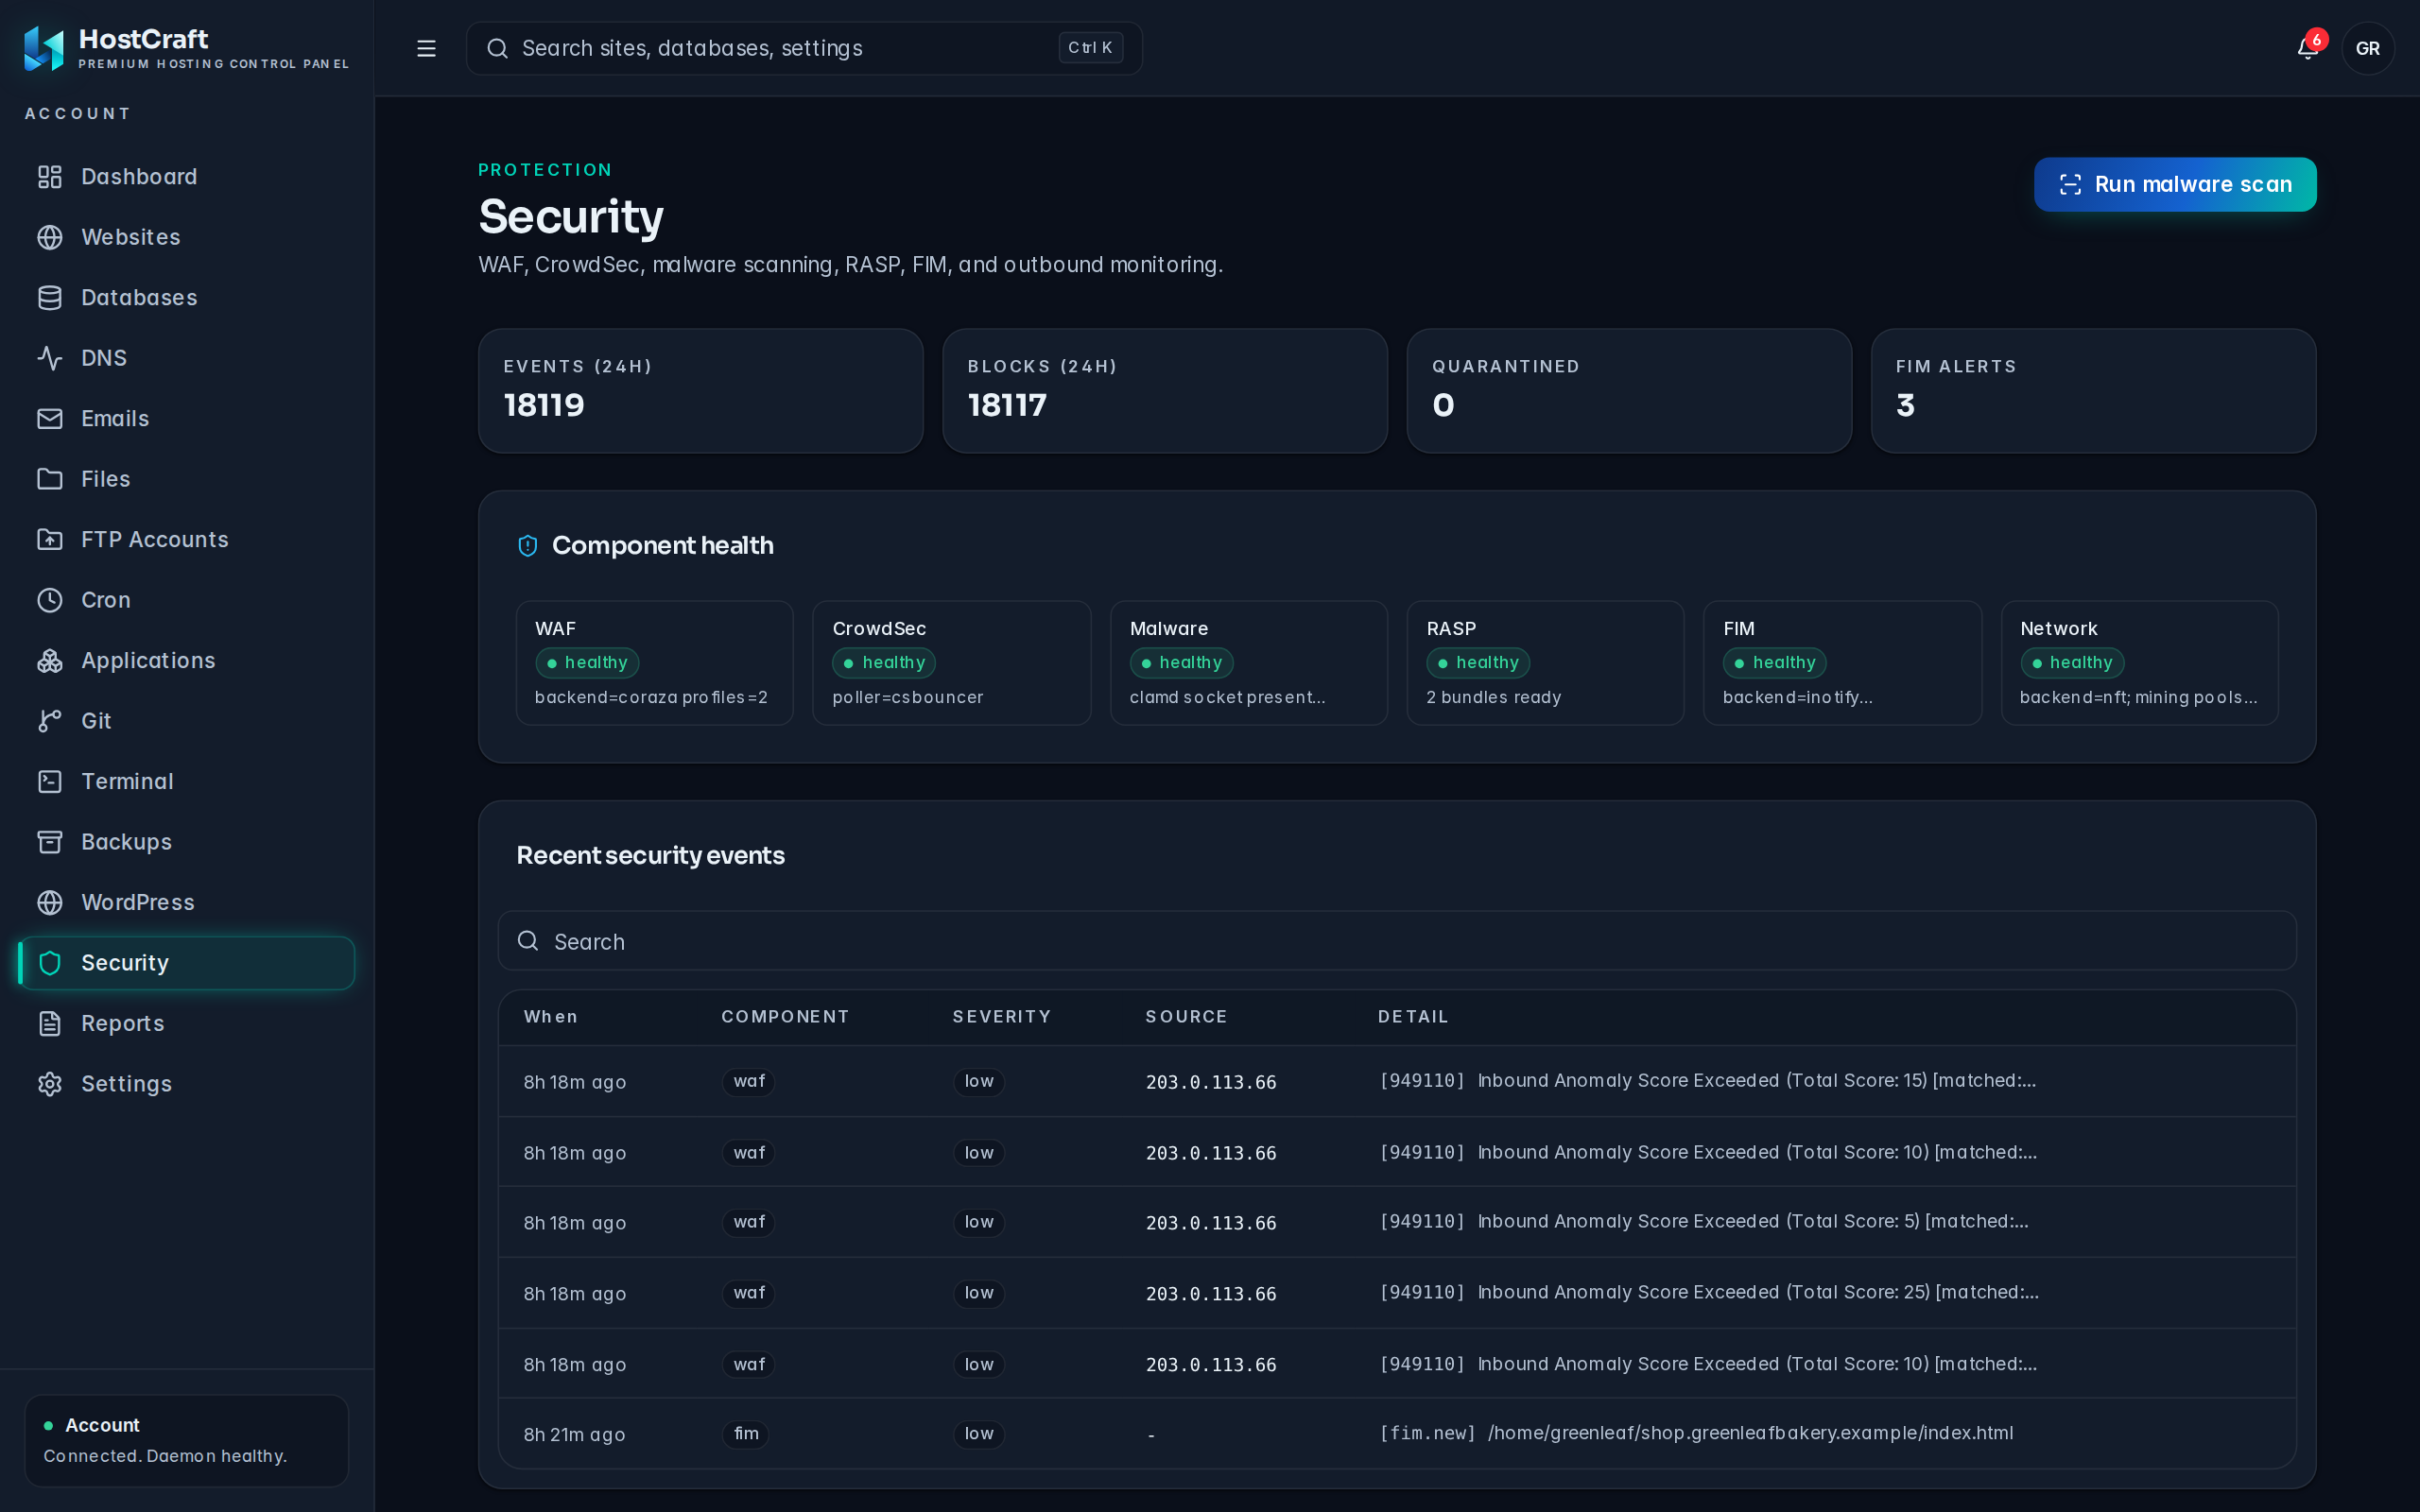Viewport: 2420px width, 1512px height.
Task: Open the WAF component health card
Action: tap(654, 663)
